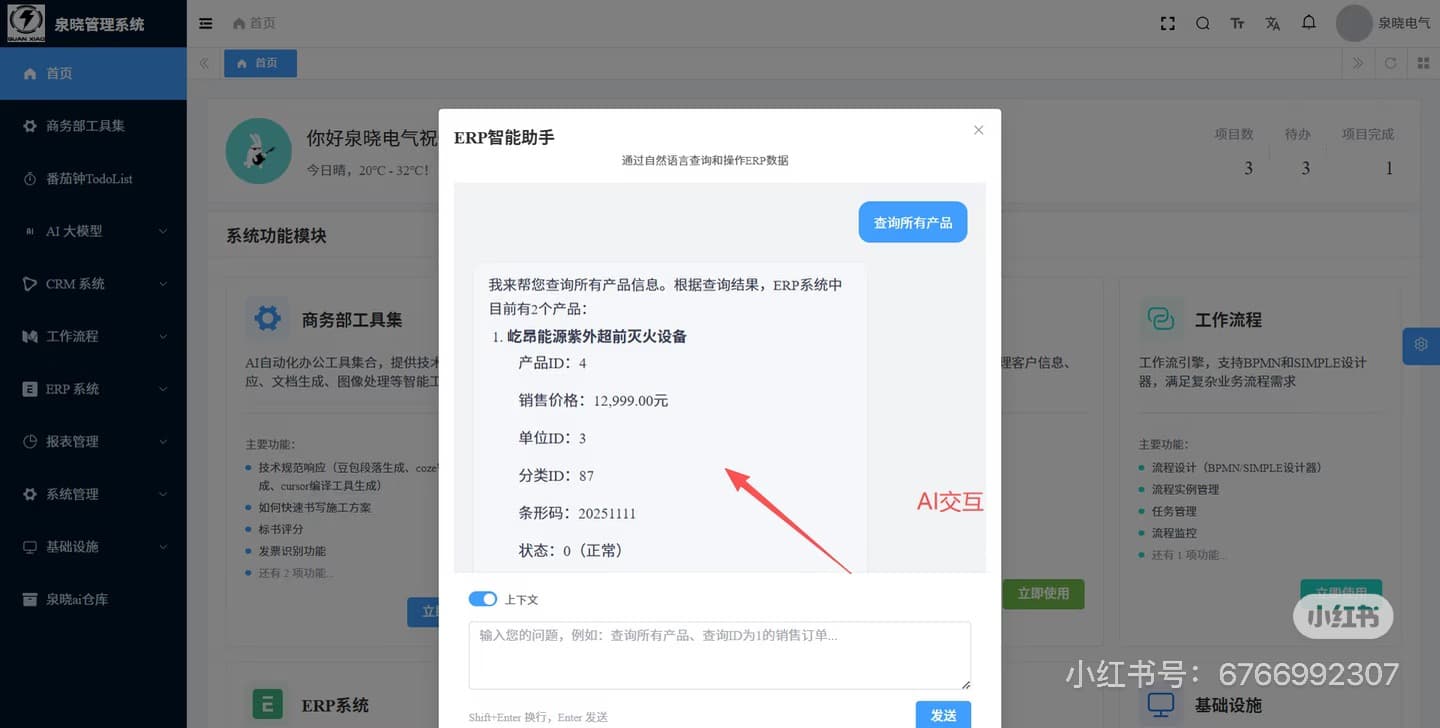The height and width of the screenshot is (728, 1440).
Task: Refresh the current tab page
Action: coord(1390,63)
